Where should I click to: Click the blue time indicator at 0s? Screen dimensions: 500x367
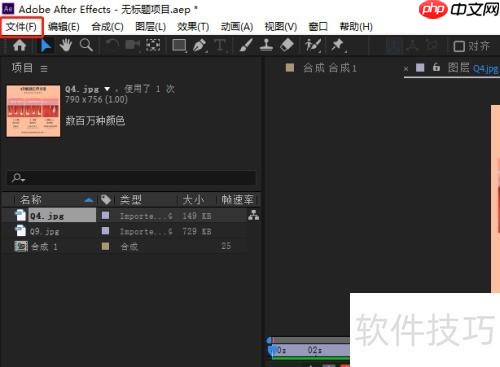(272, 350)
